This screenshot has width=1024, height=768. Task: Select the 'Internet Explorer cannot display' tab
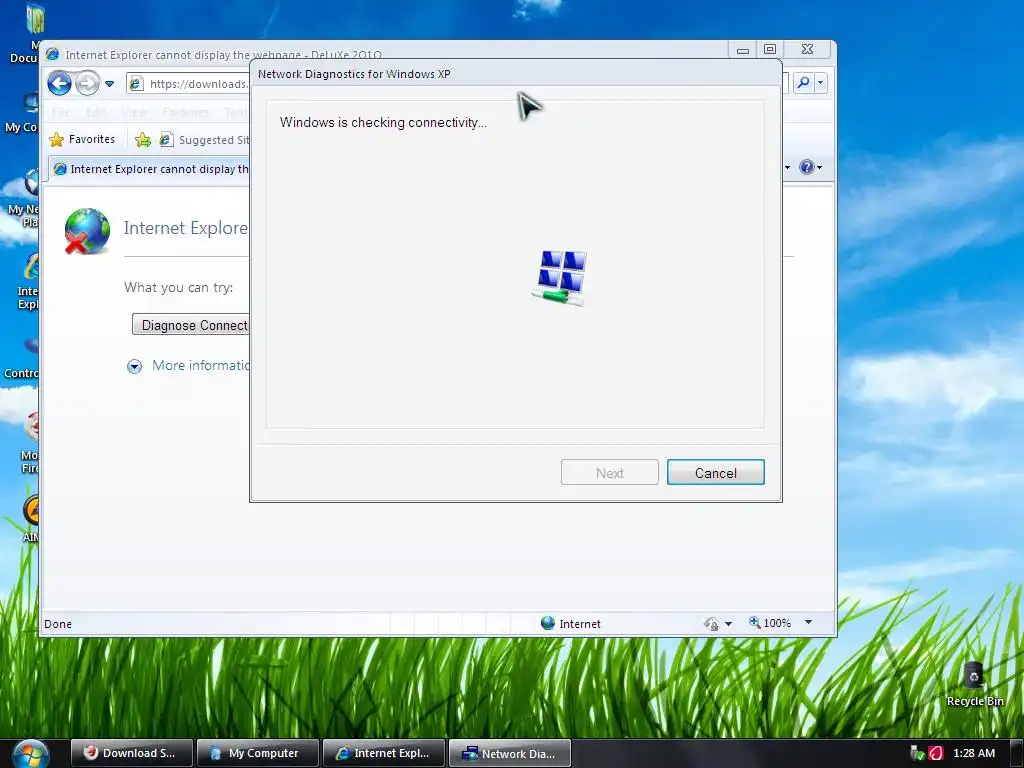pyautogui.click(x=150, y=169)
